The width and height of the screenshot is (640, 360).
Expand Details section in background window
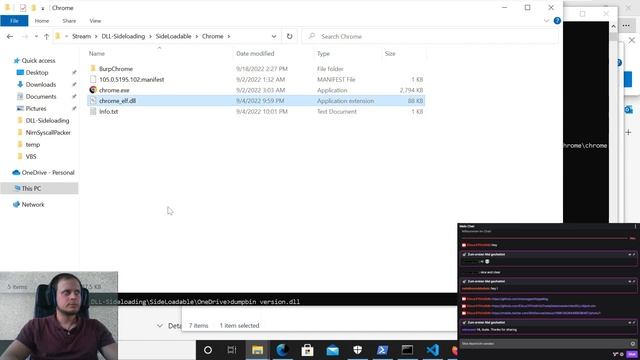pyautogui.click(x=160, y=326)
